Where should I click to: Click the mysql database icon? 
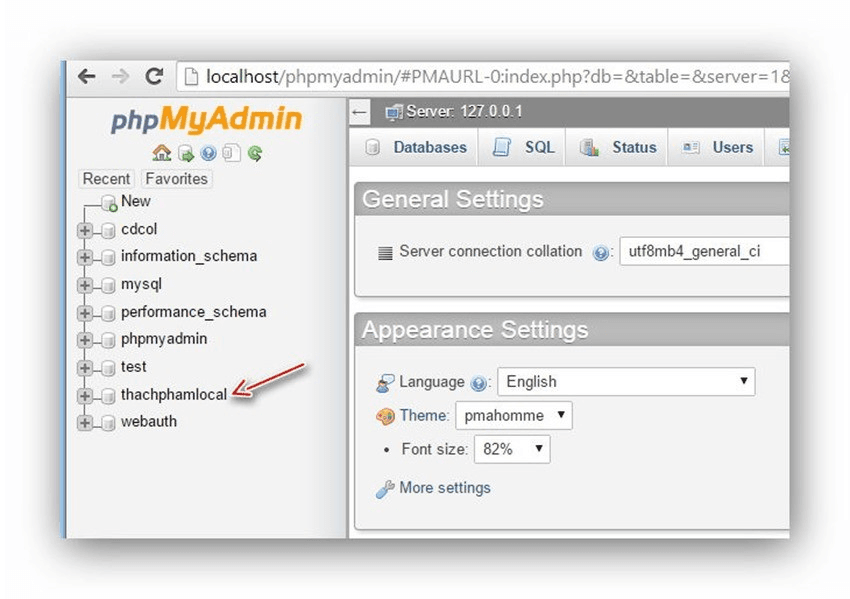point(108,285)
